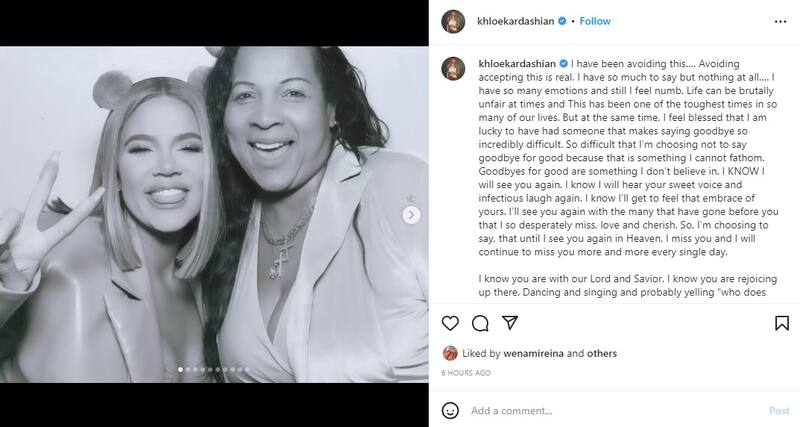Like the post with the heart icon
Screen dimensions: 800x427
(x=451, y=323)
